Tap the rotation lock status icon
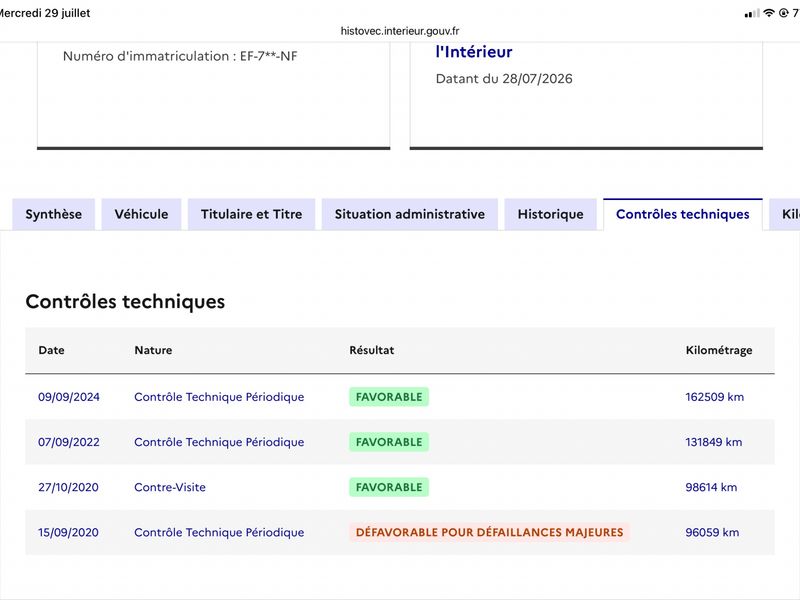 click(784, 13)
